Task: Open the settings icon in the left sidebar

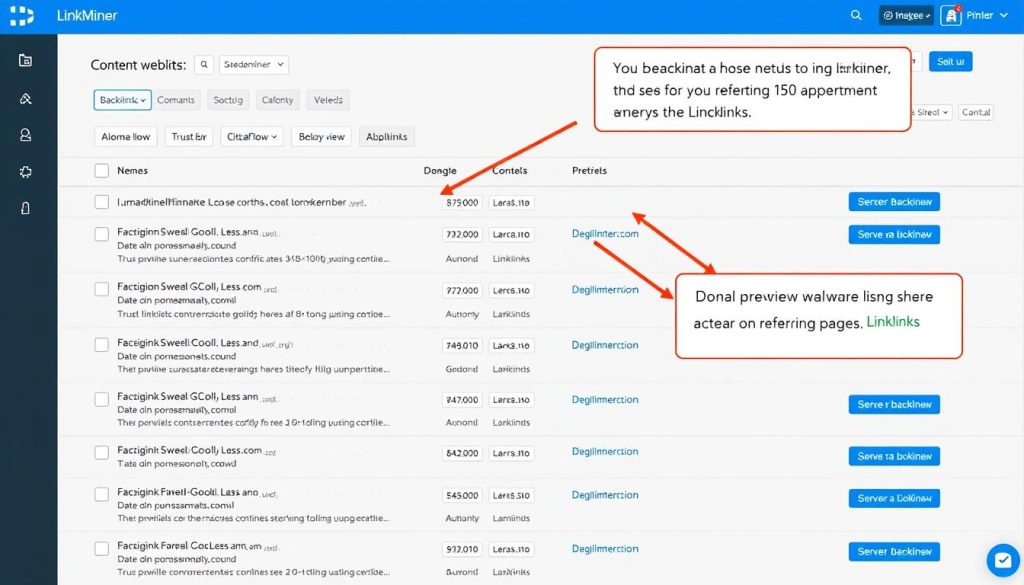Action: click(x=24, y=172)
